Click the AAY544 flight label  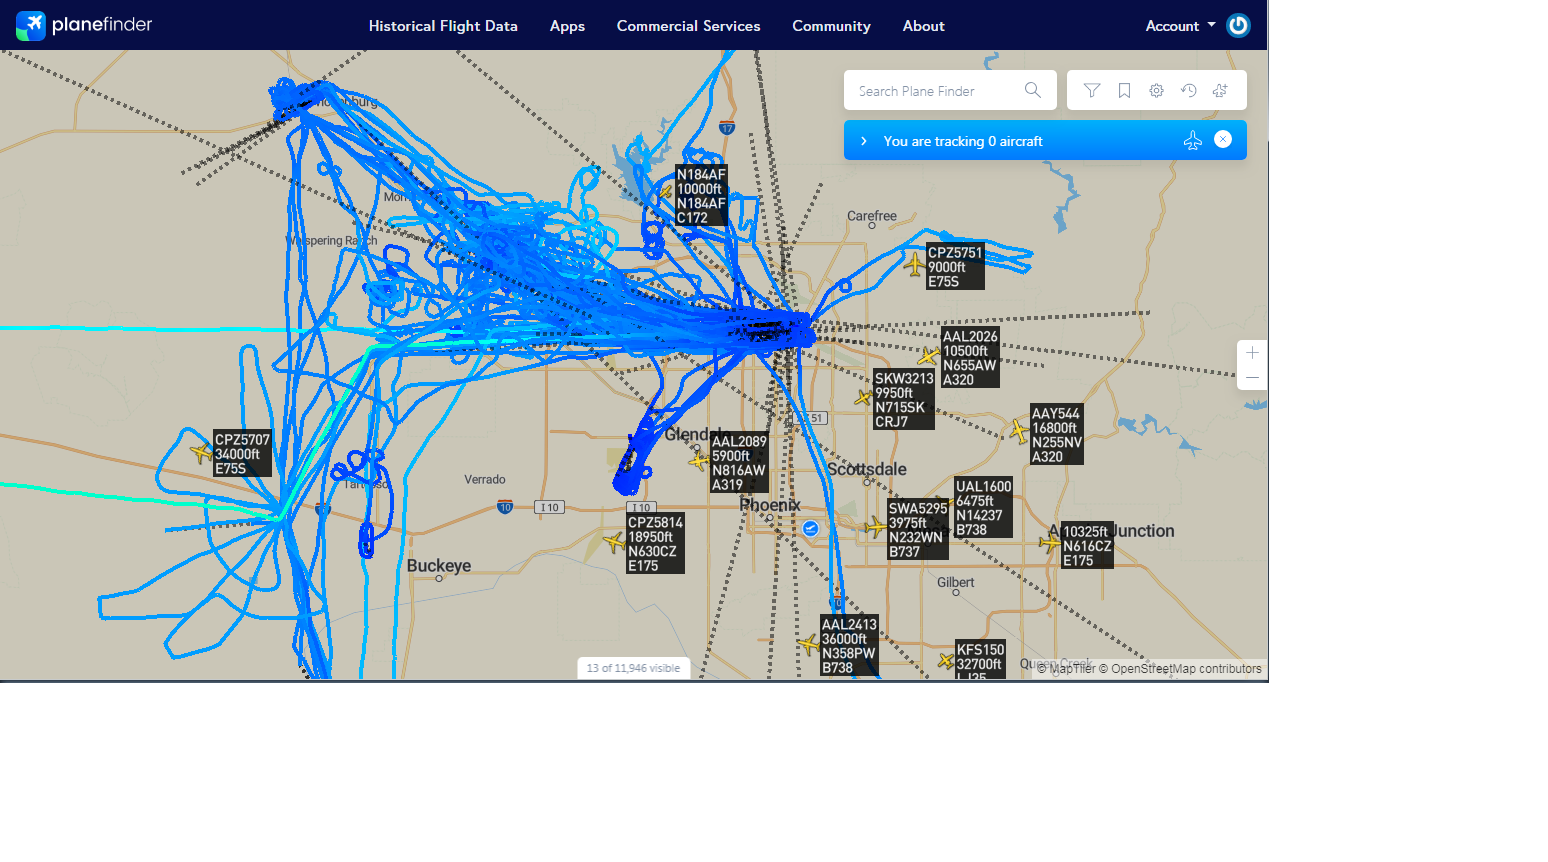1057,435
